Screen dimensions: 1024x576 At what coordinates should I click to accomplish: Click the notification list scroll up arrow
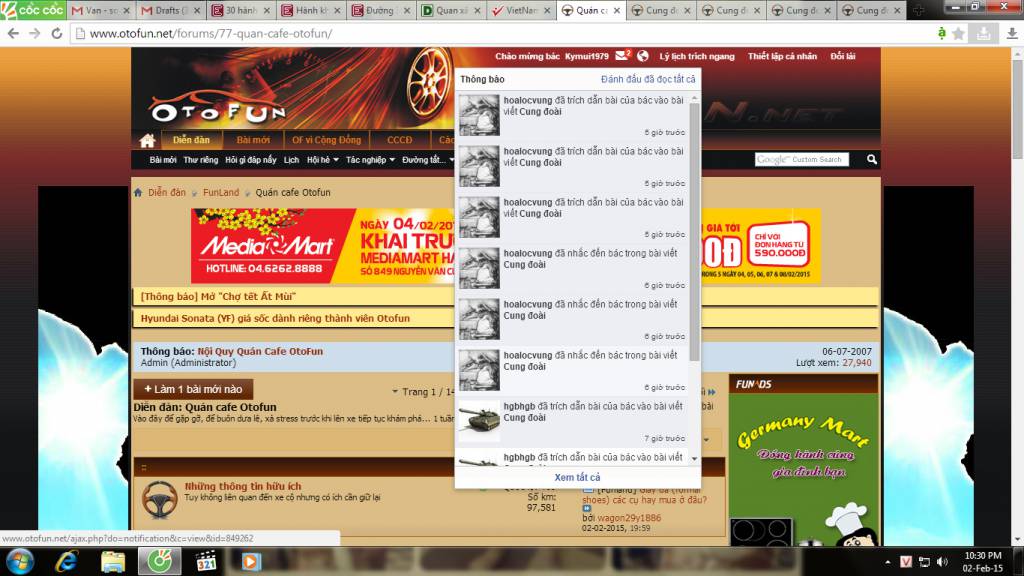[x=694, y=98]
